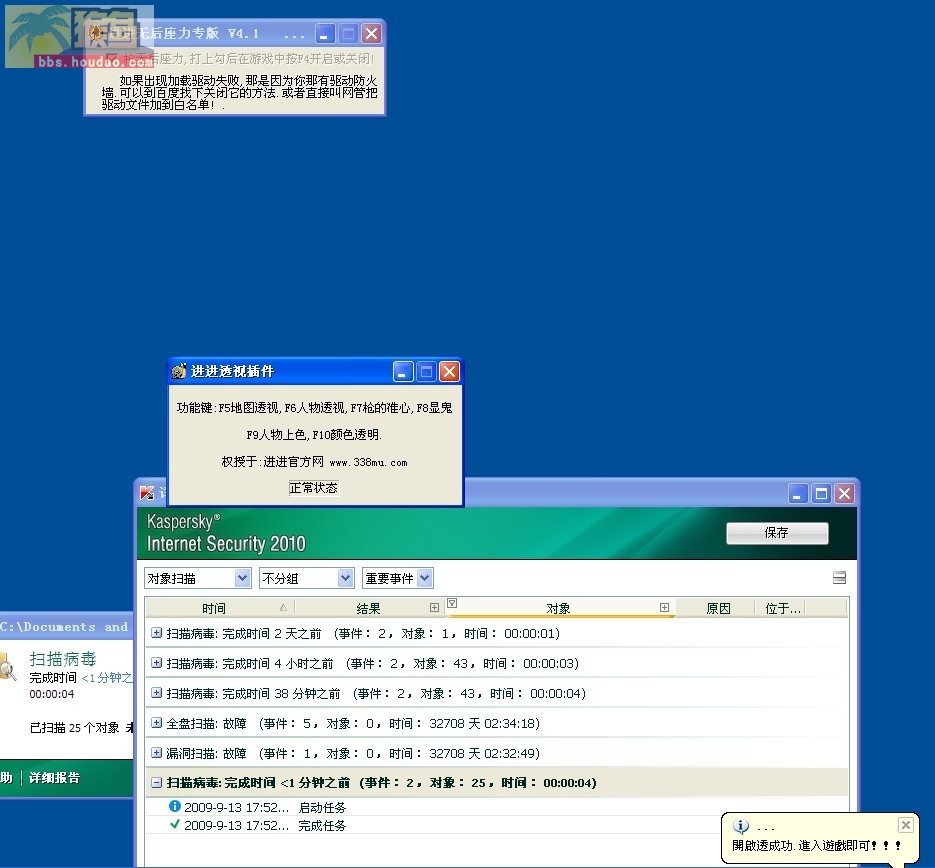The image size is (935, 868).
Task: Open the 不分组 grouping dropdown
Action: coord(345,578)
